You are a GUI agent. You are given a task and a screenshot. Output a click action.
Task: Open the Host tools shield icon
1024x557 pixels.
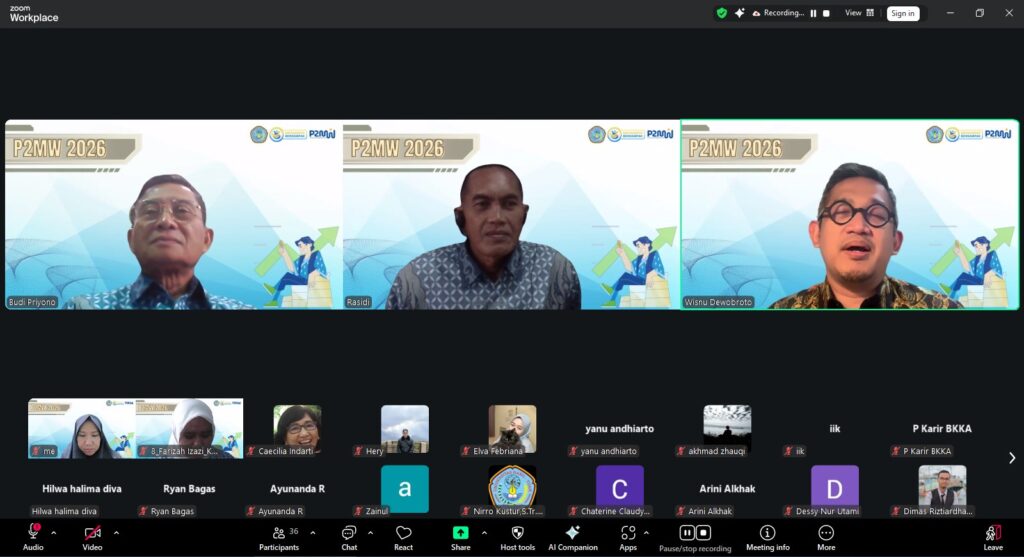coord(518,533)
